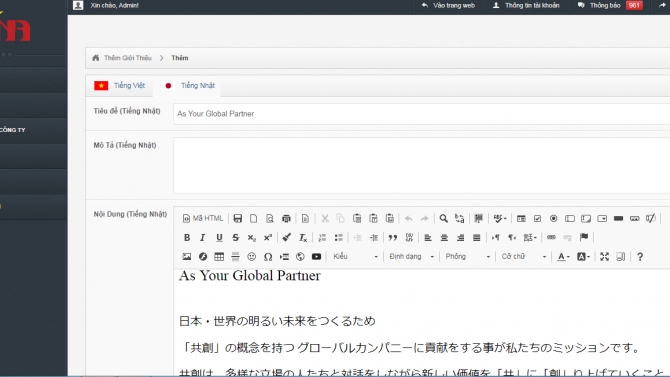This screenshot has height=377, width=670.
Task: Click the Select All icon
Action: click(x=479, y=218)
